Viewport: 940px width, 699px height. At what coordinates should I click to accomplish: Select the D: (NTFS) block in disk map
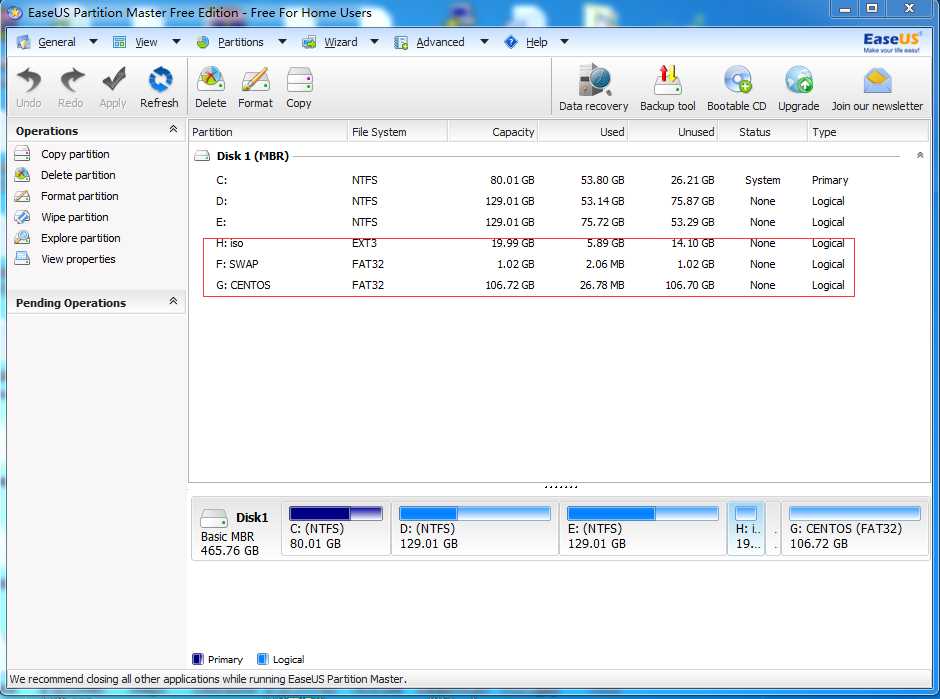(475, 529)
